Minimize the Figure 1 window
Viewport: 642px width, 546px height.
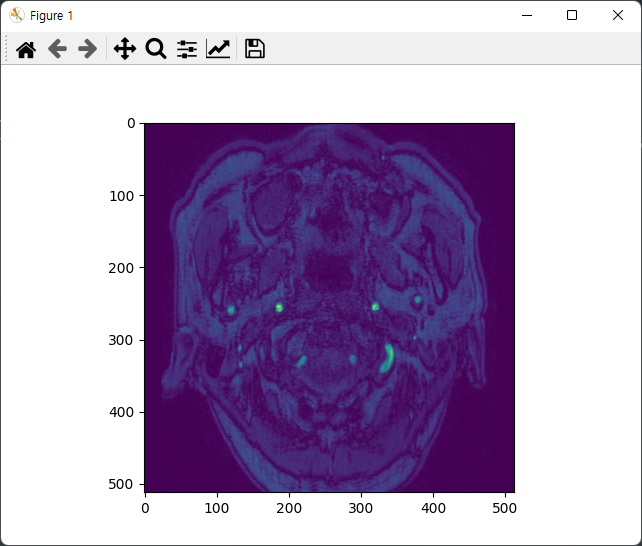point(527,16)
